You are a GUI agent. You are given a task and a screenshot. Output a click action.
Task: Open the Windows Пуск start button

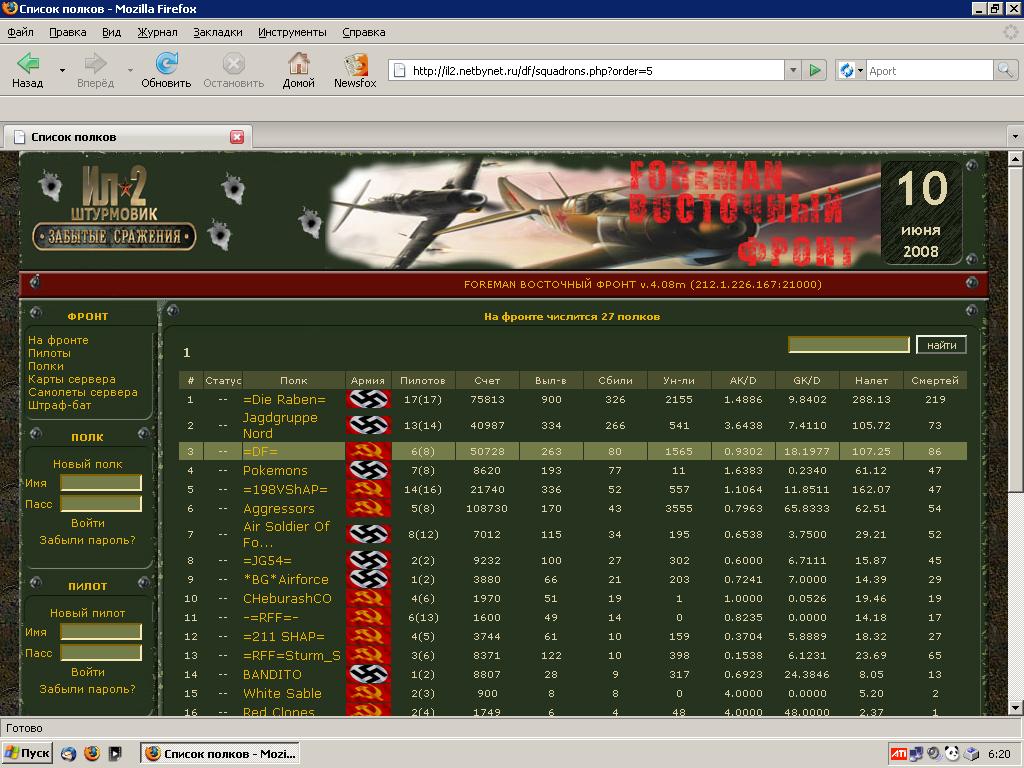click(x=27, y=753)
